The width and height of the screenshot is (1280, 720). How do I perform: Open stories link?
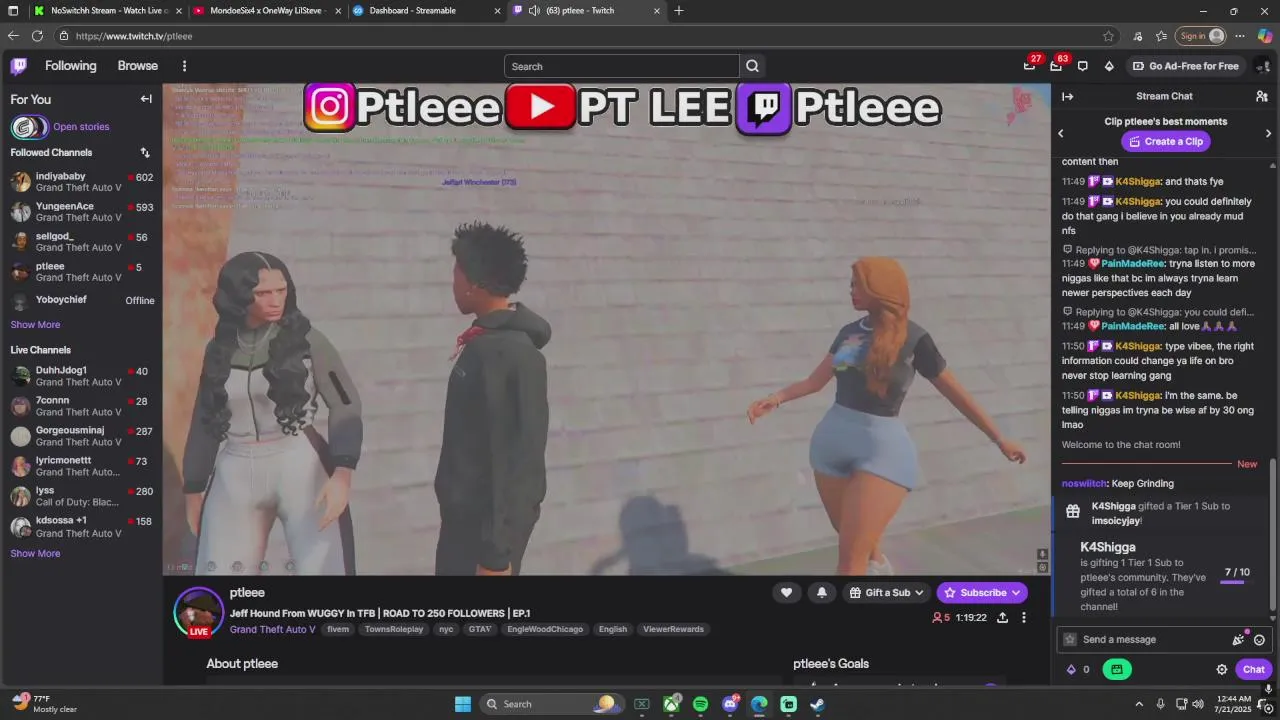pos(81,127)
